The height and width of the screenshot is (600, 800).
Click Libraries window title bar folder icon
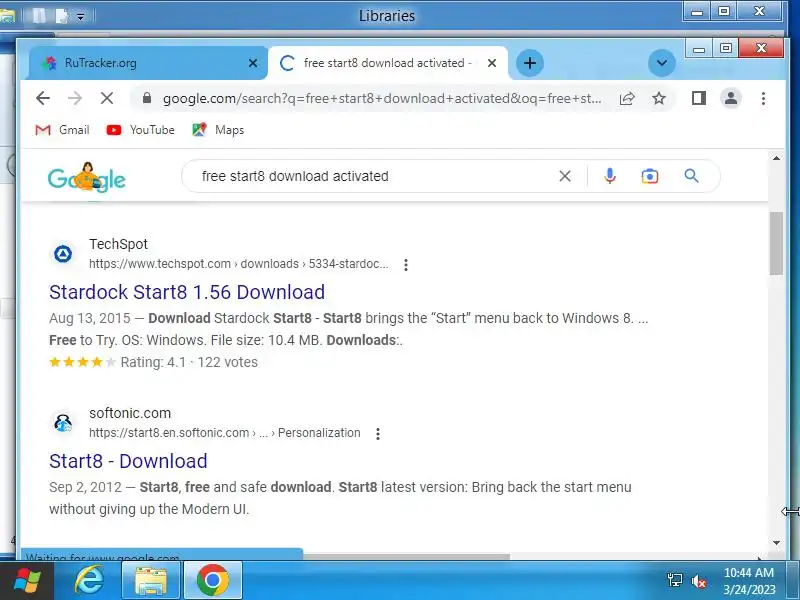click(x=7, y=16)
